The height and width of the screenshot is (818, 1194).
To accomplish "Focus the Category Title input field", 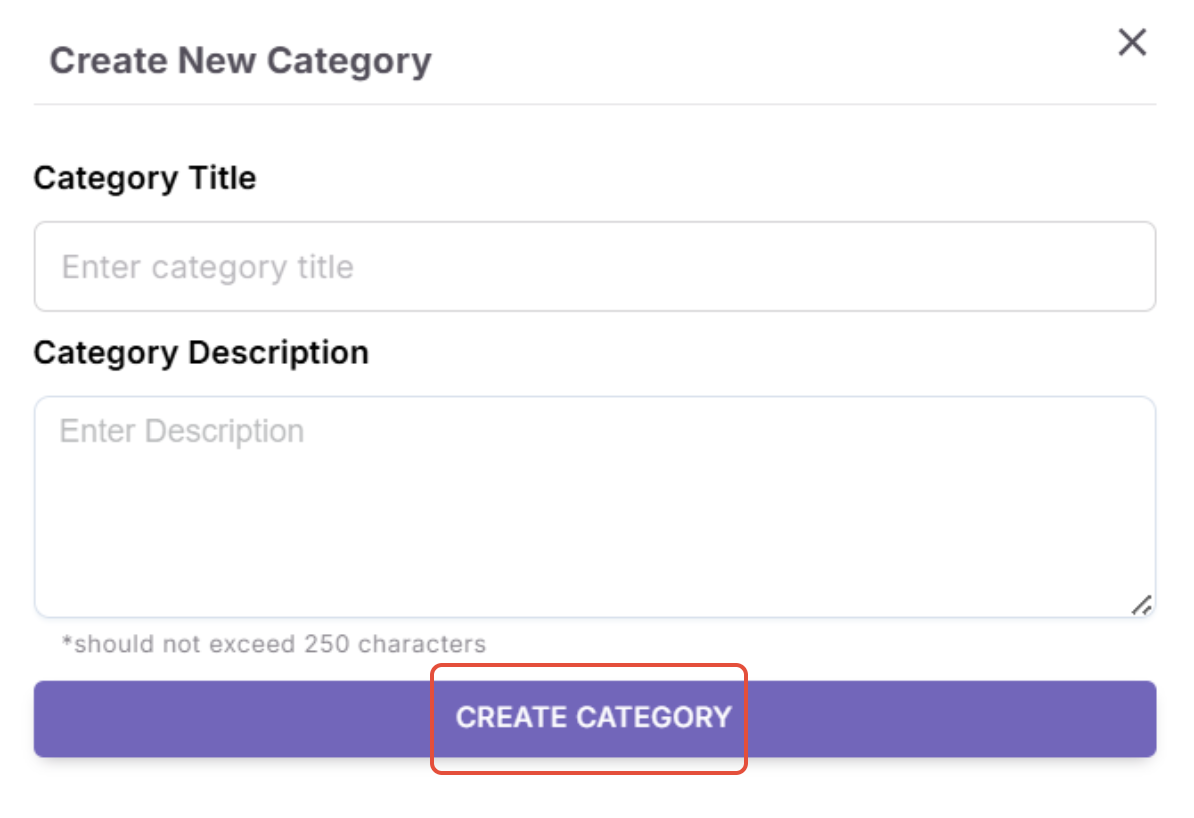I will coord(594,267).
